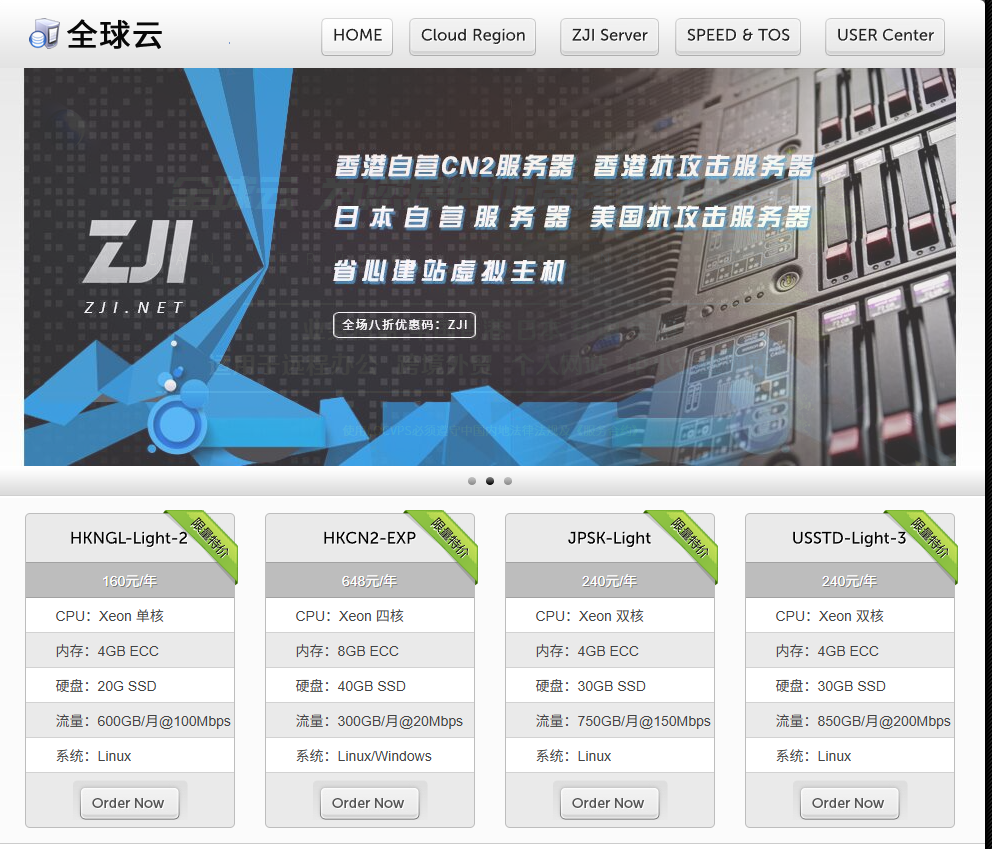Click the USSTD-Light-3 plan title
Viewport: 992px width, 849px height.
(849, 538)
